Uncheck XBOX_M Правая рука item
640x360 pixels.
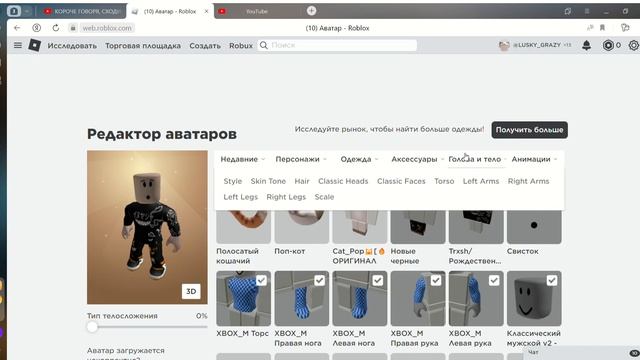click(x=436, y=280)
